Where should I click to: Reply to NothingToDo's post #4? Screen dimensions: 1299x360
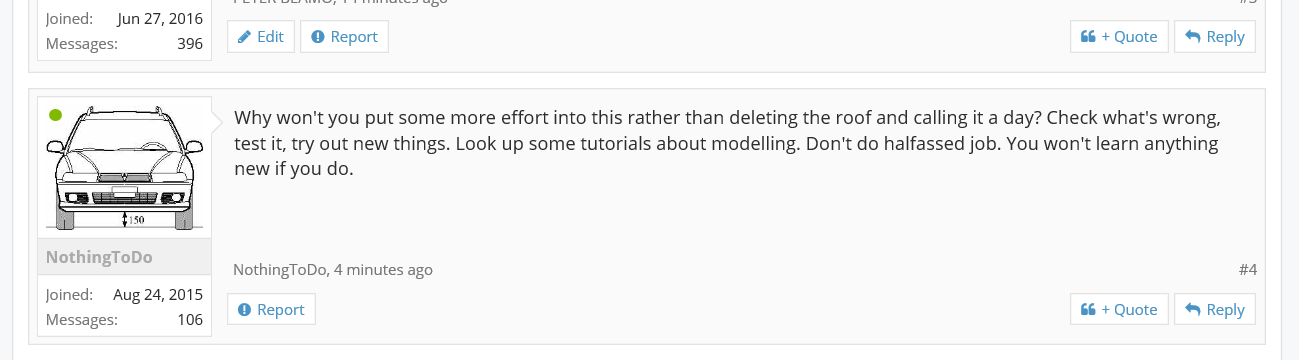pyautogui.click(x=1214, y=310)
